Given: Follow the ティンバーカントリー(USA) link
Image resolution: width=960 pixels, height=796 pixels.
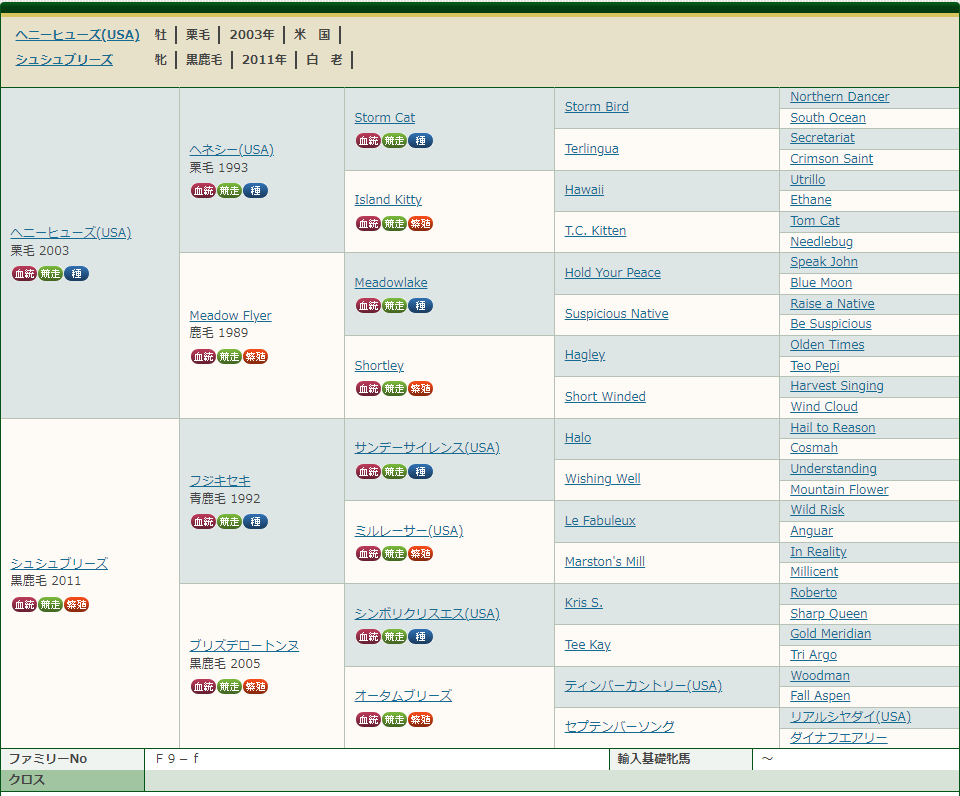Looking at the screenshot, I should [x=643, y=686].
